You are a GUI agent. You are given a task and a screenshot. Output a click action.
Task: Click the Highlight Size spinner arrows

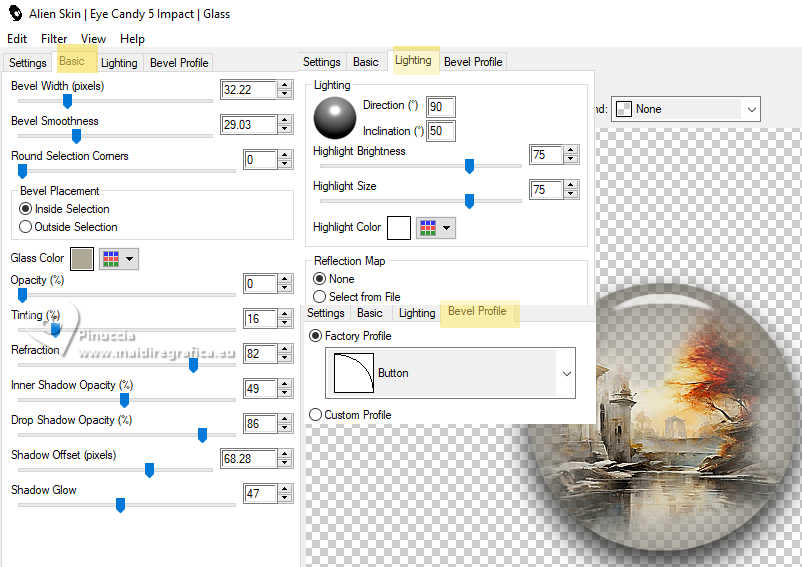click(x=570, y=190)
